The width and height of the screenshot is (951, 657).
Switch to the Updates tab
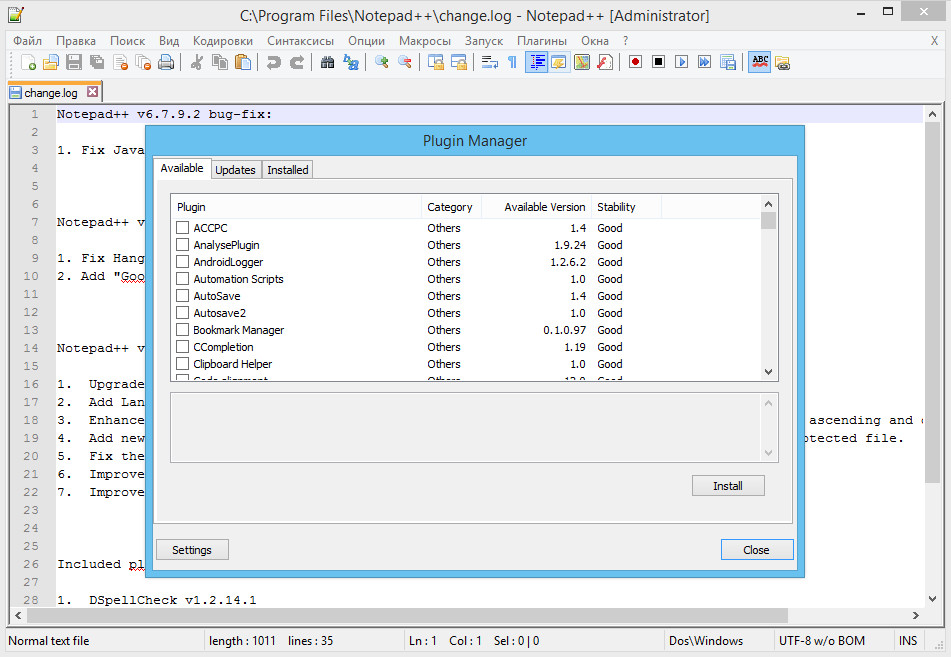(235, 170)
